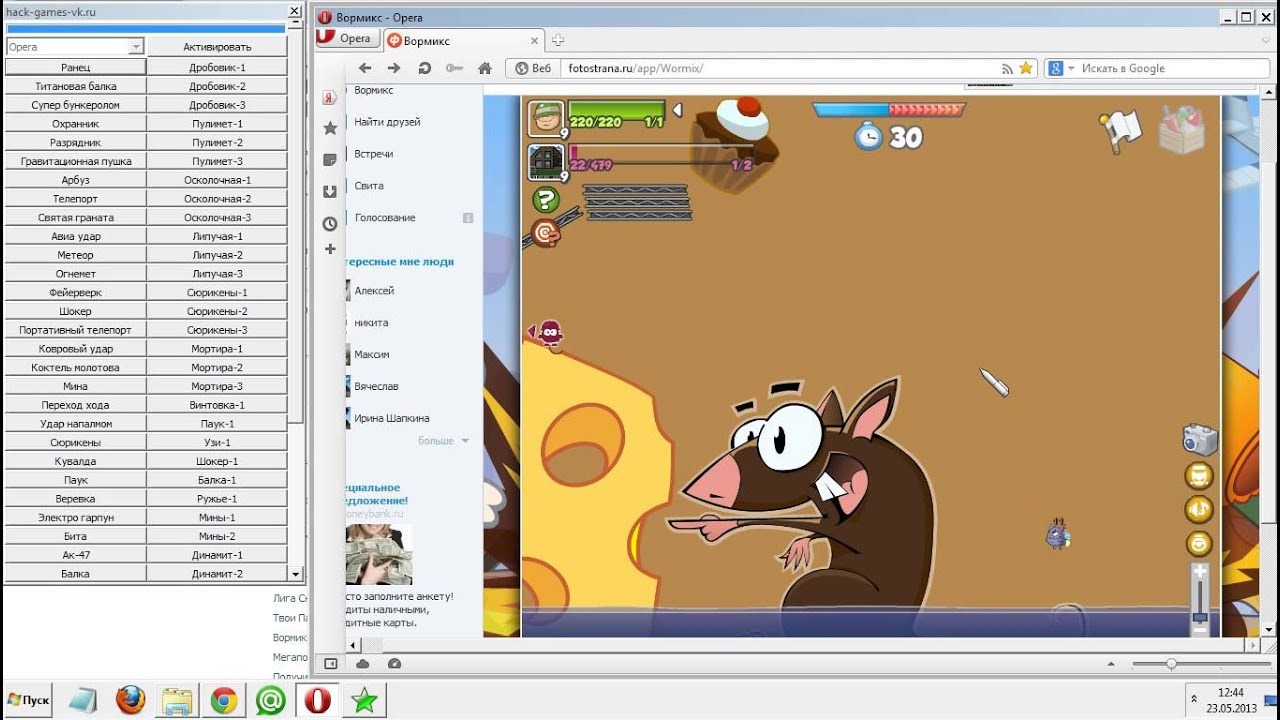This screenshot has height=720, width=1280.
Task: Open the Mail.ru agent taskbar icon
Action: click(x=270, y=701)
